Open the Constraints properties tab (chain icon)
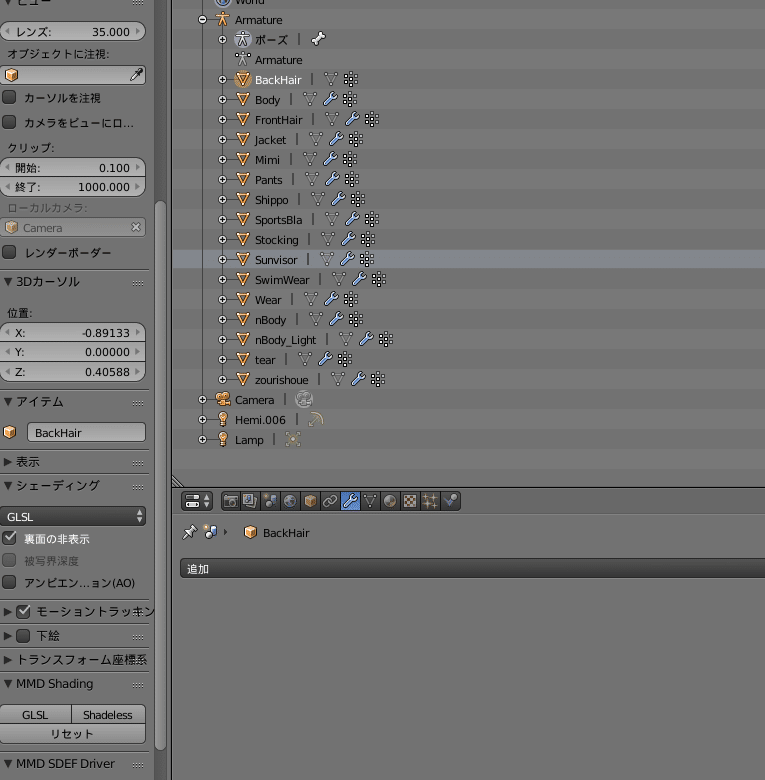 tap(330, 501)
